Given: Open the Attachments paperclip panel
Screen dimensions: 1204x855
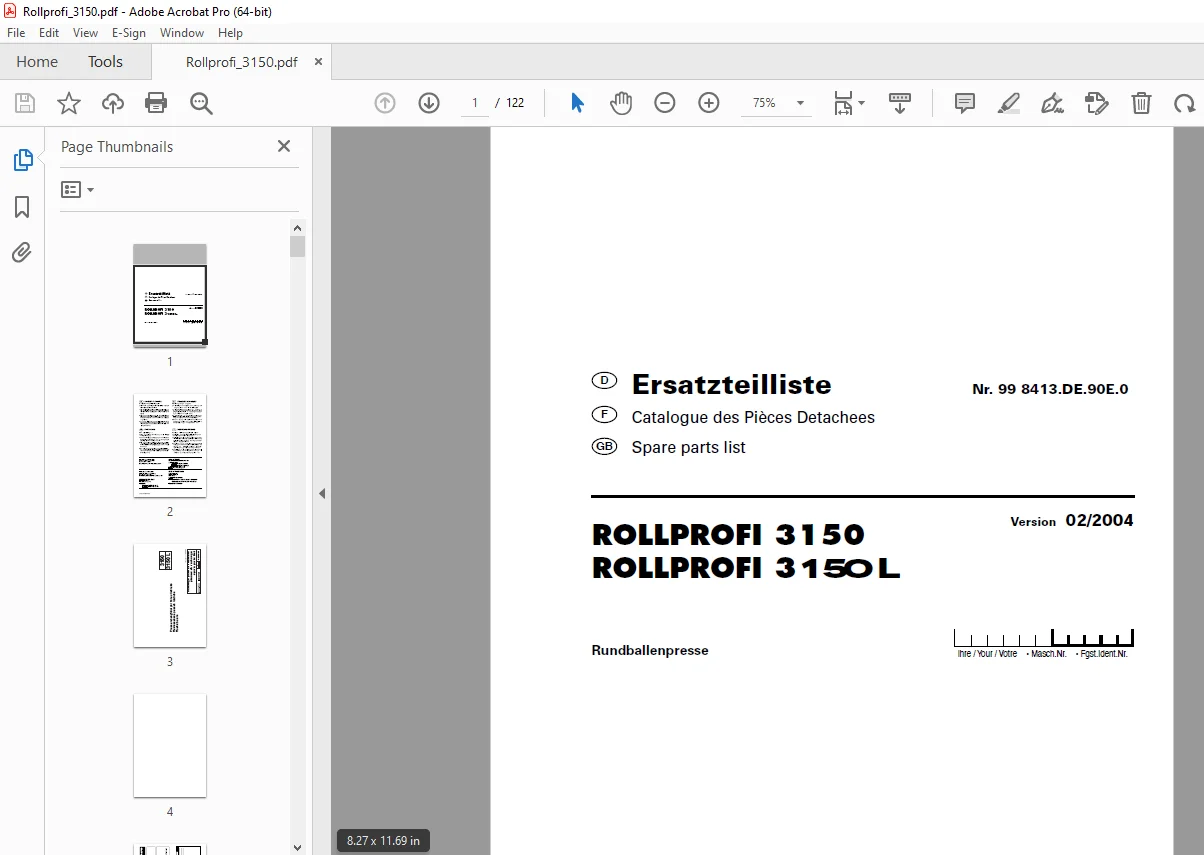Looking at the screenshot, I should point(22,252).
